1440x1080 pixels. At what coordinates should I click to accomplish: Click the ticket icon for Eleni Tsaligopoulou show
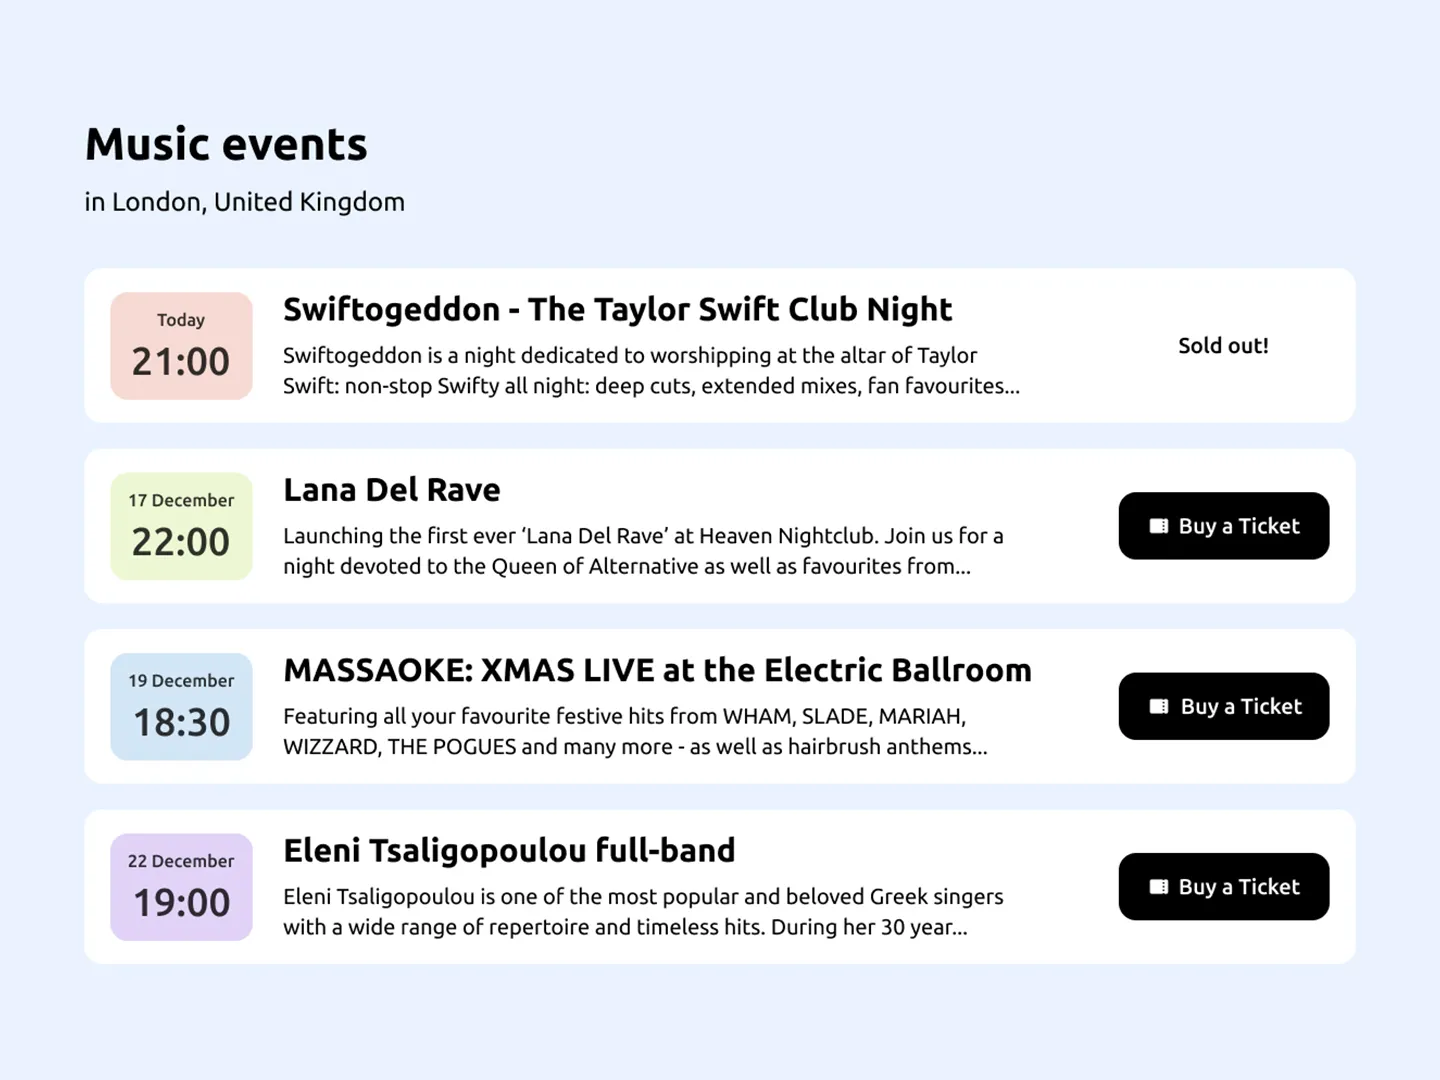pyautogui.click(x=1159, y=886)
